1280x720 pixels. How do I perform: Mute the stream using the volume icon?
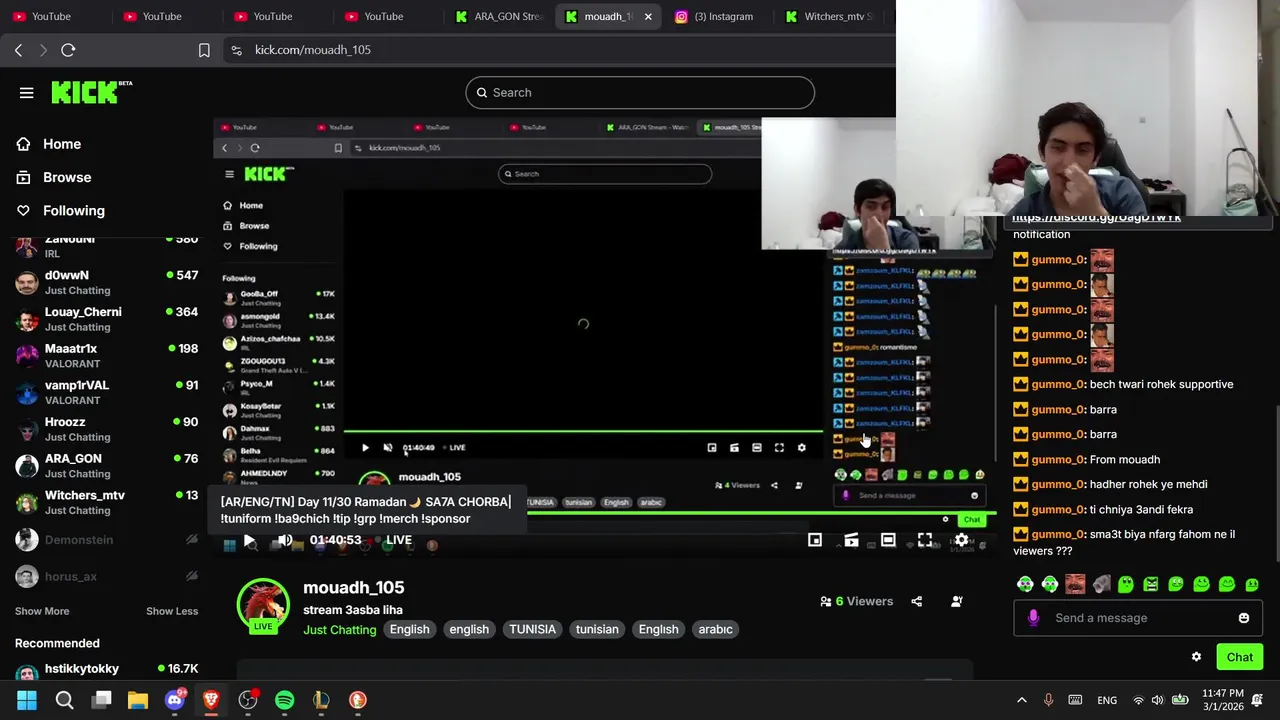pyautogui.click(x=285, y=540)
